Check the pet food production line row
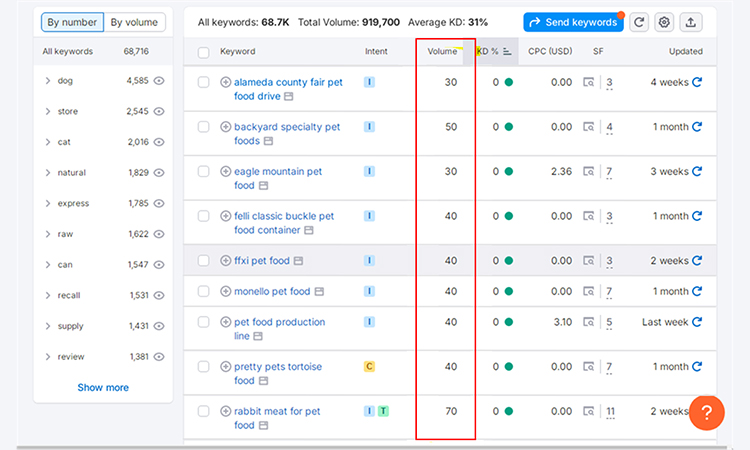This screenshot has height=450, width=750. tap(204, 322)
